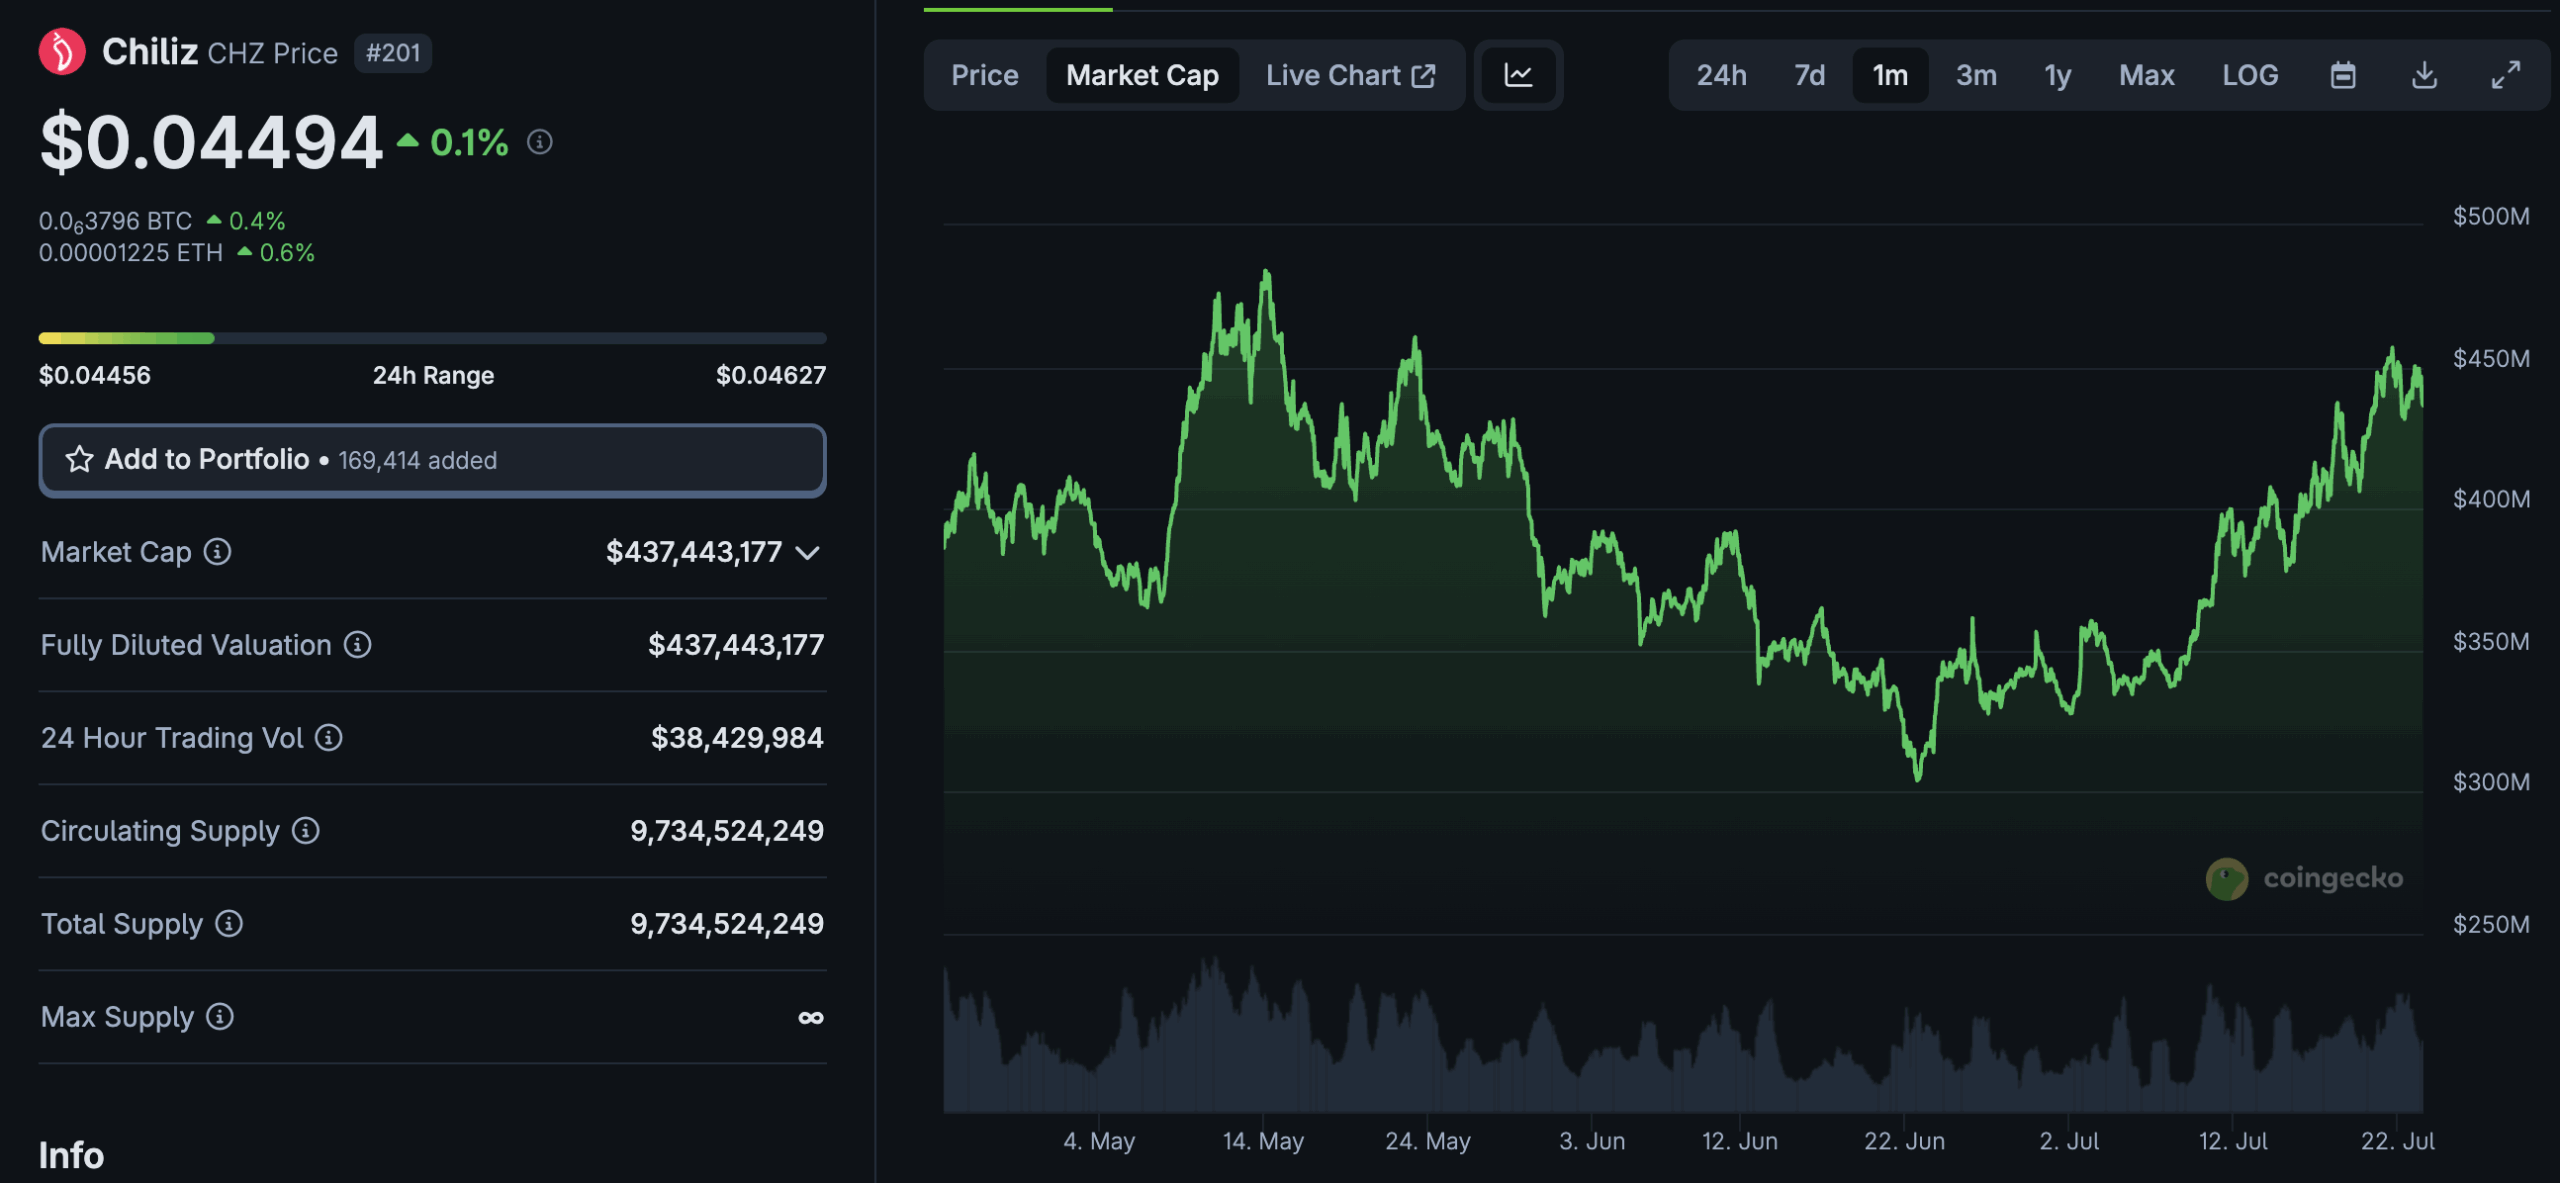
Task: Open the calendar date range picker
Action: 2343,75
